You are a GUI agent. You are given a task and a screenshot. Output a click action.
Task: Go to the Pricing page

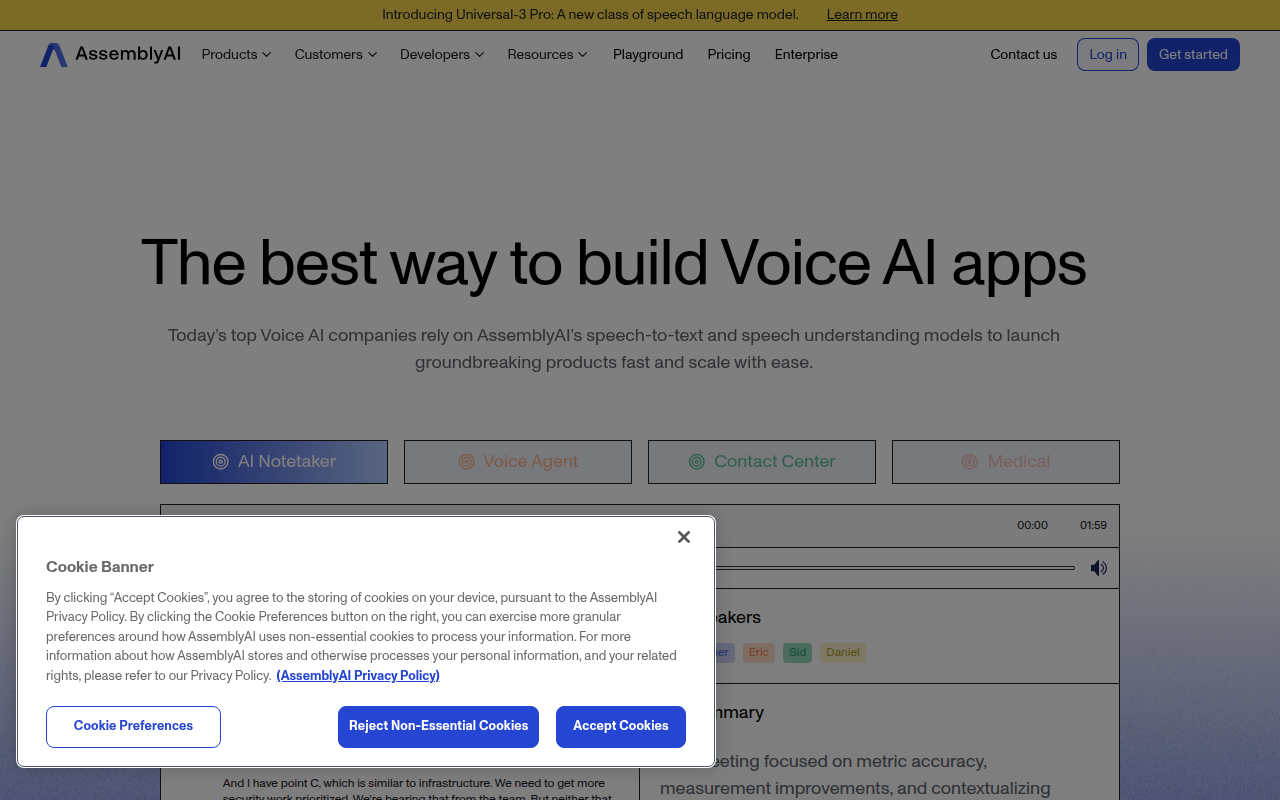point(729,54)
